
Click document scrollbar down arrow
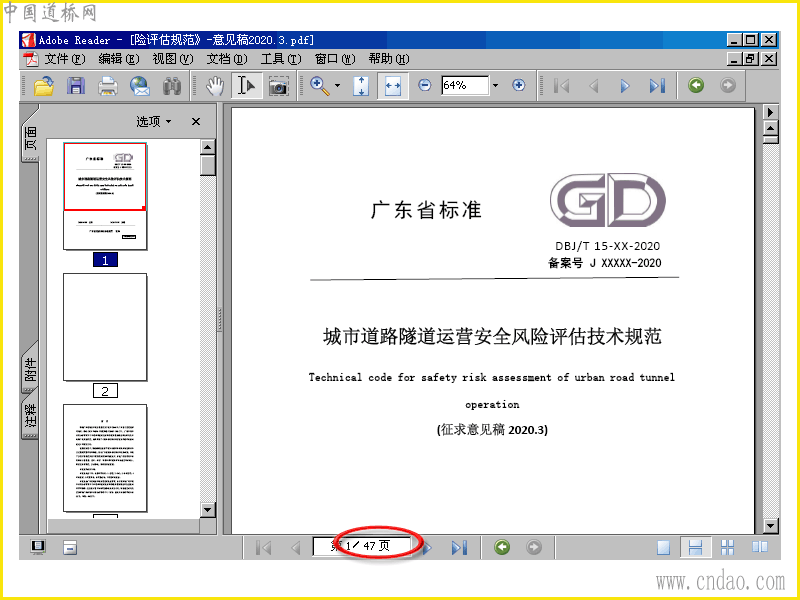[x=770, y=526]
